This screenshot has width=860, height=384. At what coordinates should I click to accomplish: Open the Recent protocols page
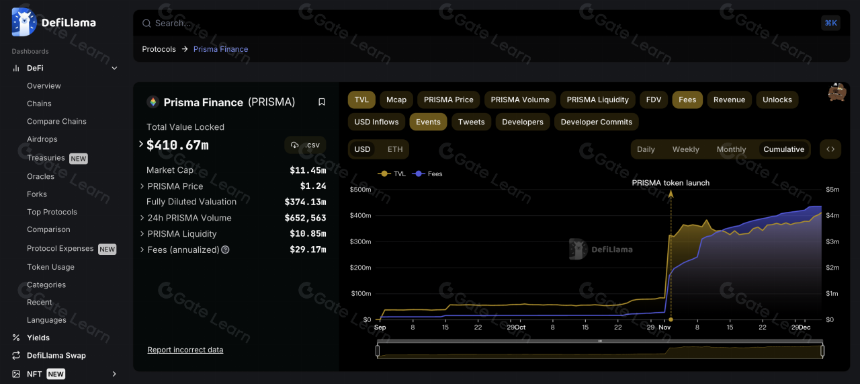(x=39, y=302)
